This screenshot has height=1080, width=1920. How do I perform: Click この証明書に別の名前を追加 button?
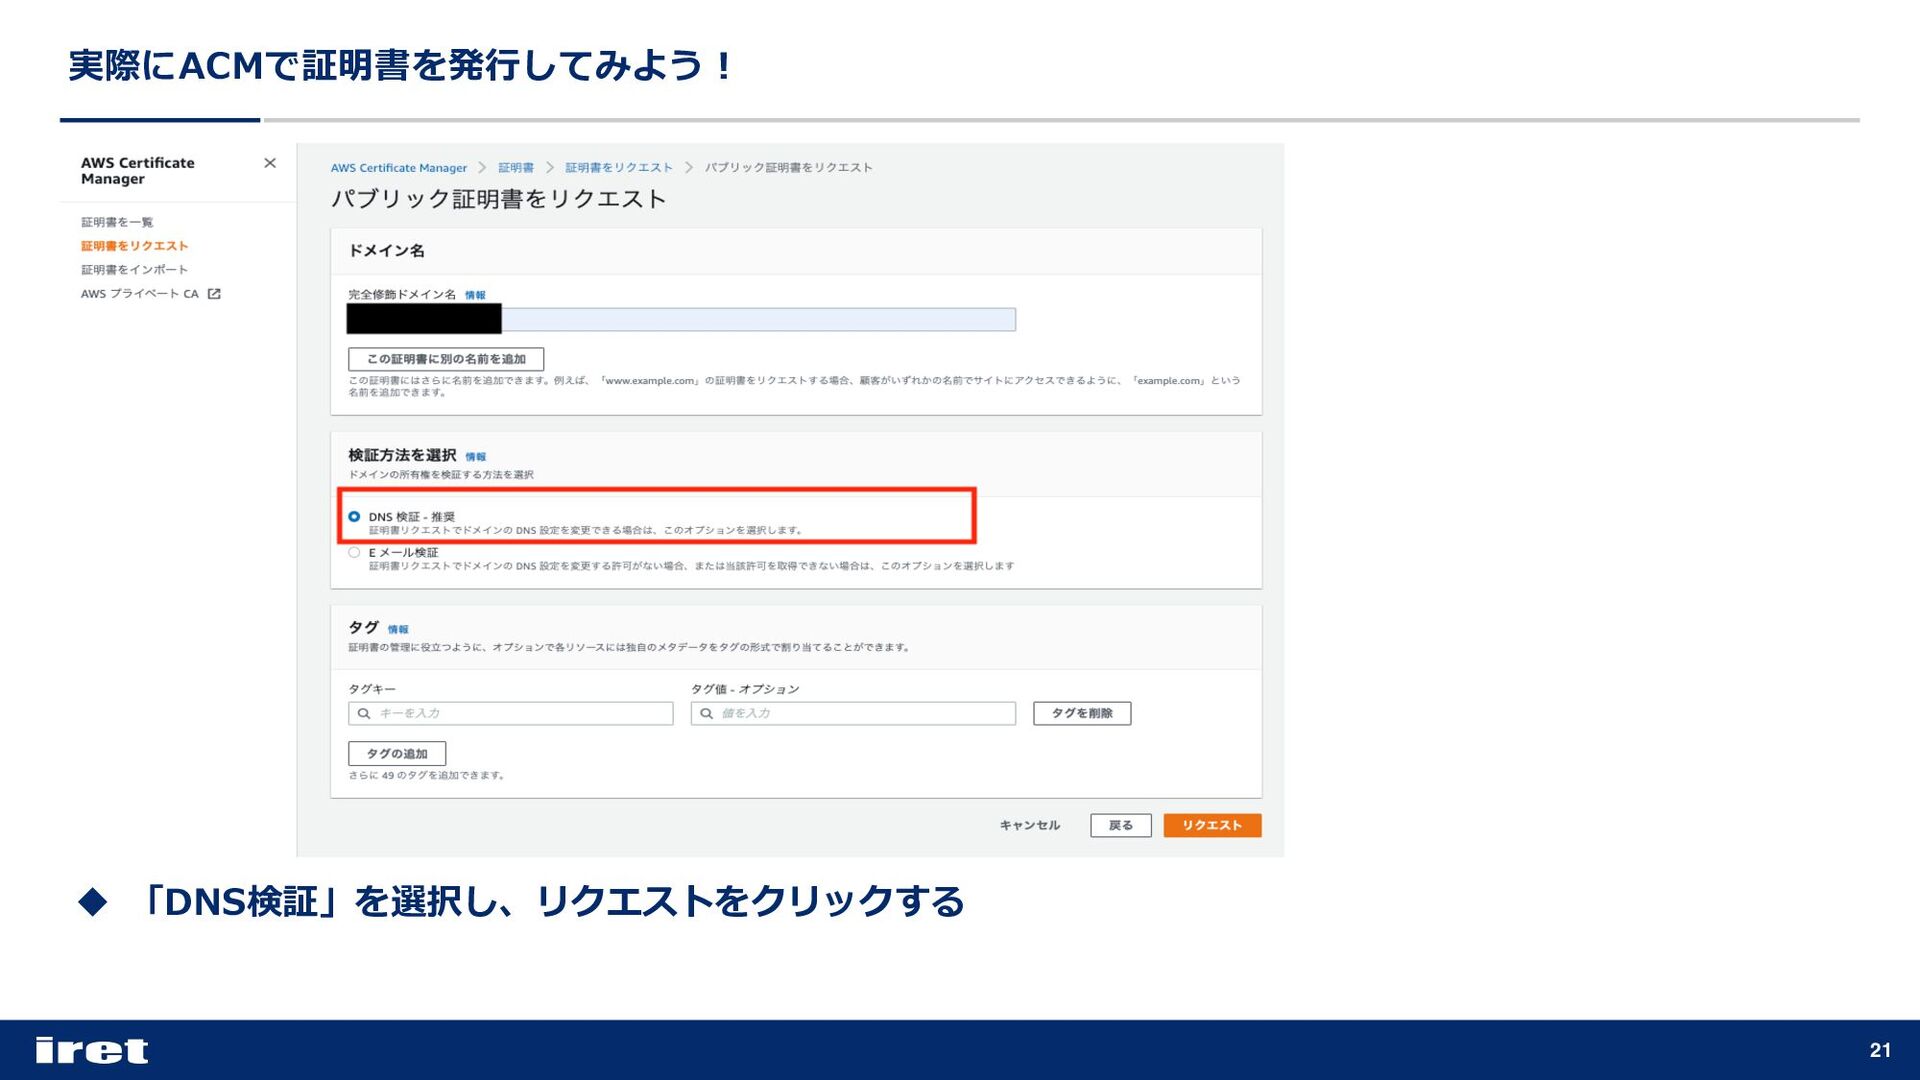[446, 359]
